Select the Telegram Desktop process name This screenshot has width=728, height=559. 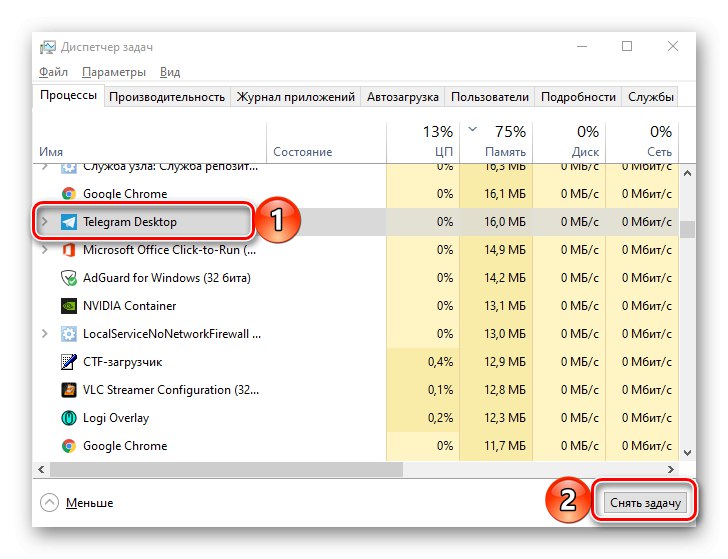point(130,222)
